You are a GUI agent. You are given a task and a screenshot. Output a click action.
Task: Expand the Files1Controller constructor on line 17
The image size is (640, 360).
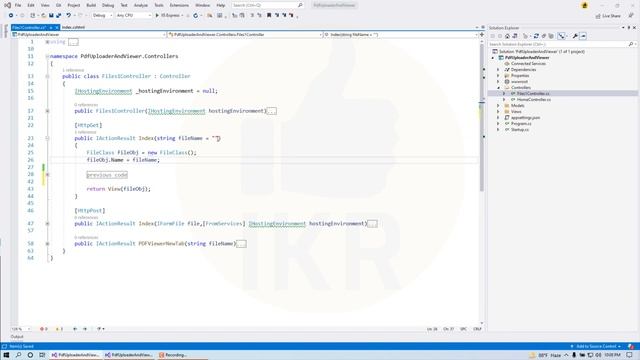[x=47, y=111]
